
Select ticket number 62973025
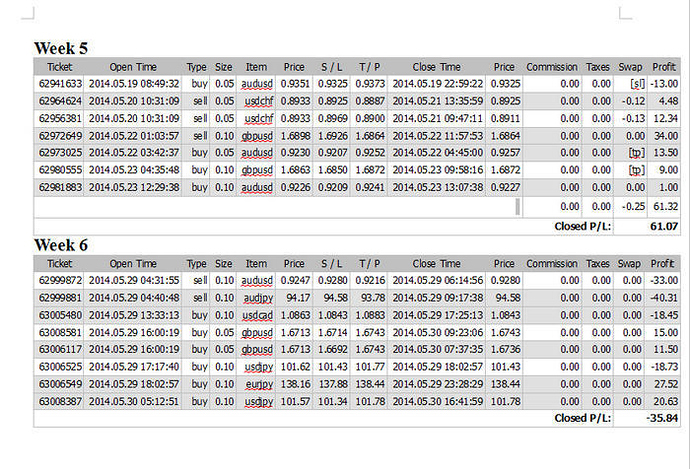click(x=60, y=153)
